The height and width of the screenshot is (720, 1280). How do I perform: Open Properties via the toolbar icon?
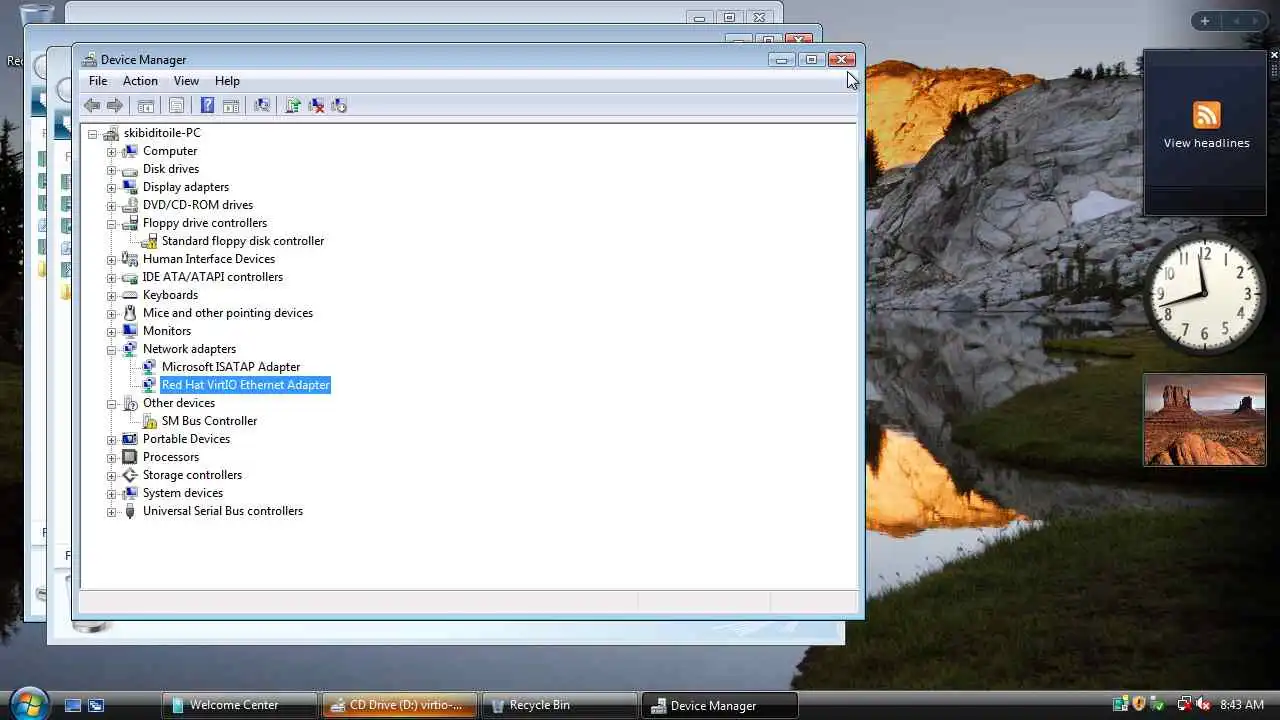point(176,105)
